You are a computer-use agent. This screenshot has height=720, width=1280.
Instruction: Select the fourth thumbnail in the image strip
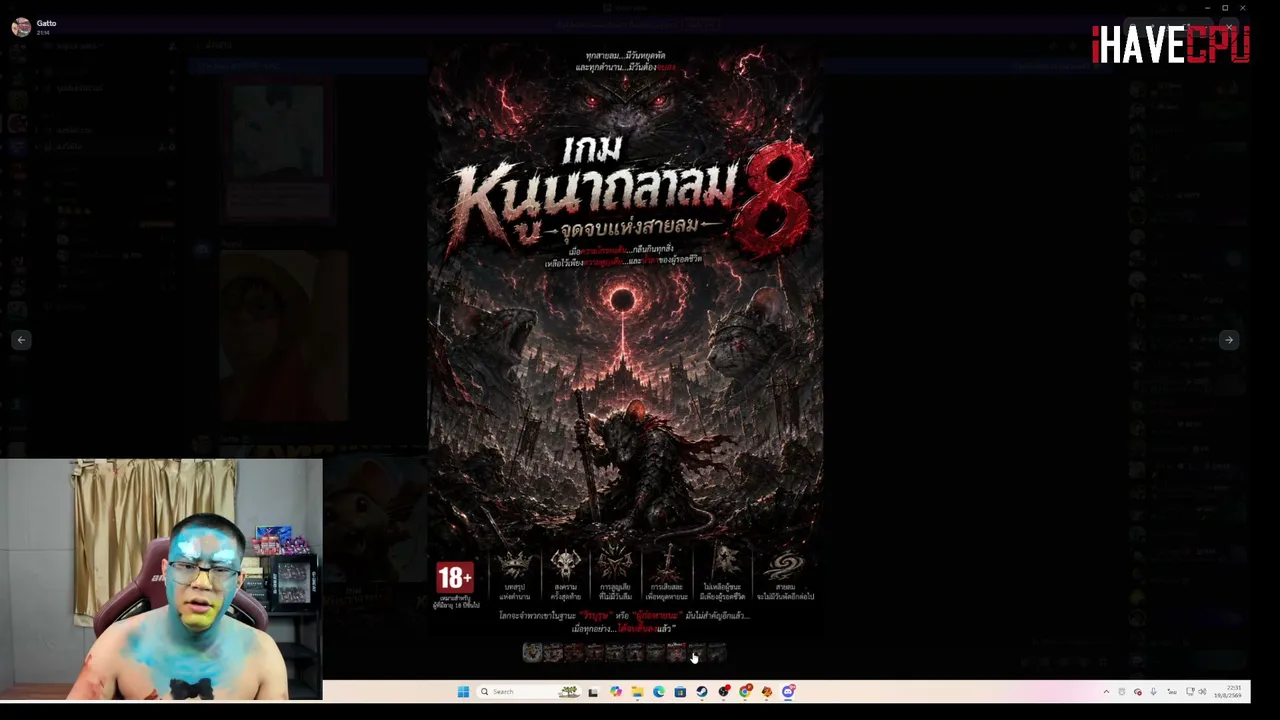tap(594, 653)
